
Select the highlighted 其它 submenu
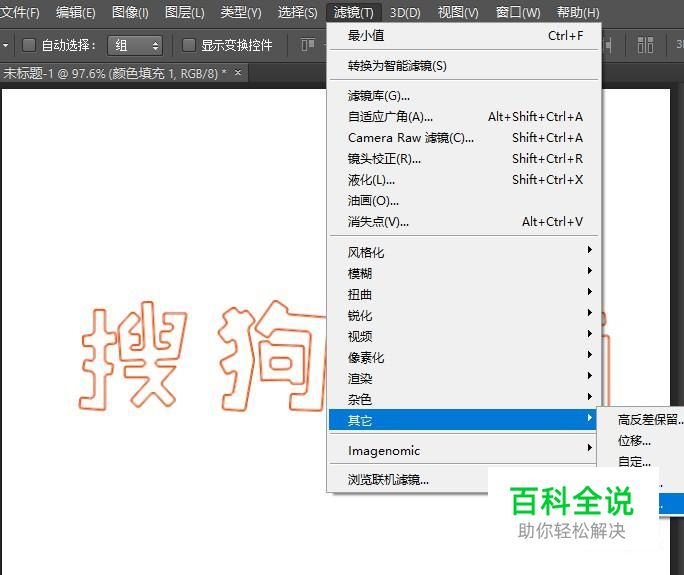(x=462, y=420)
